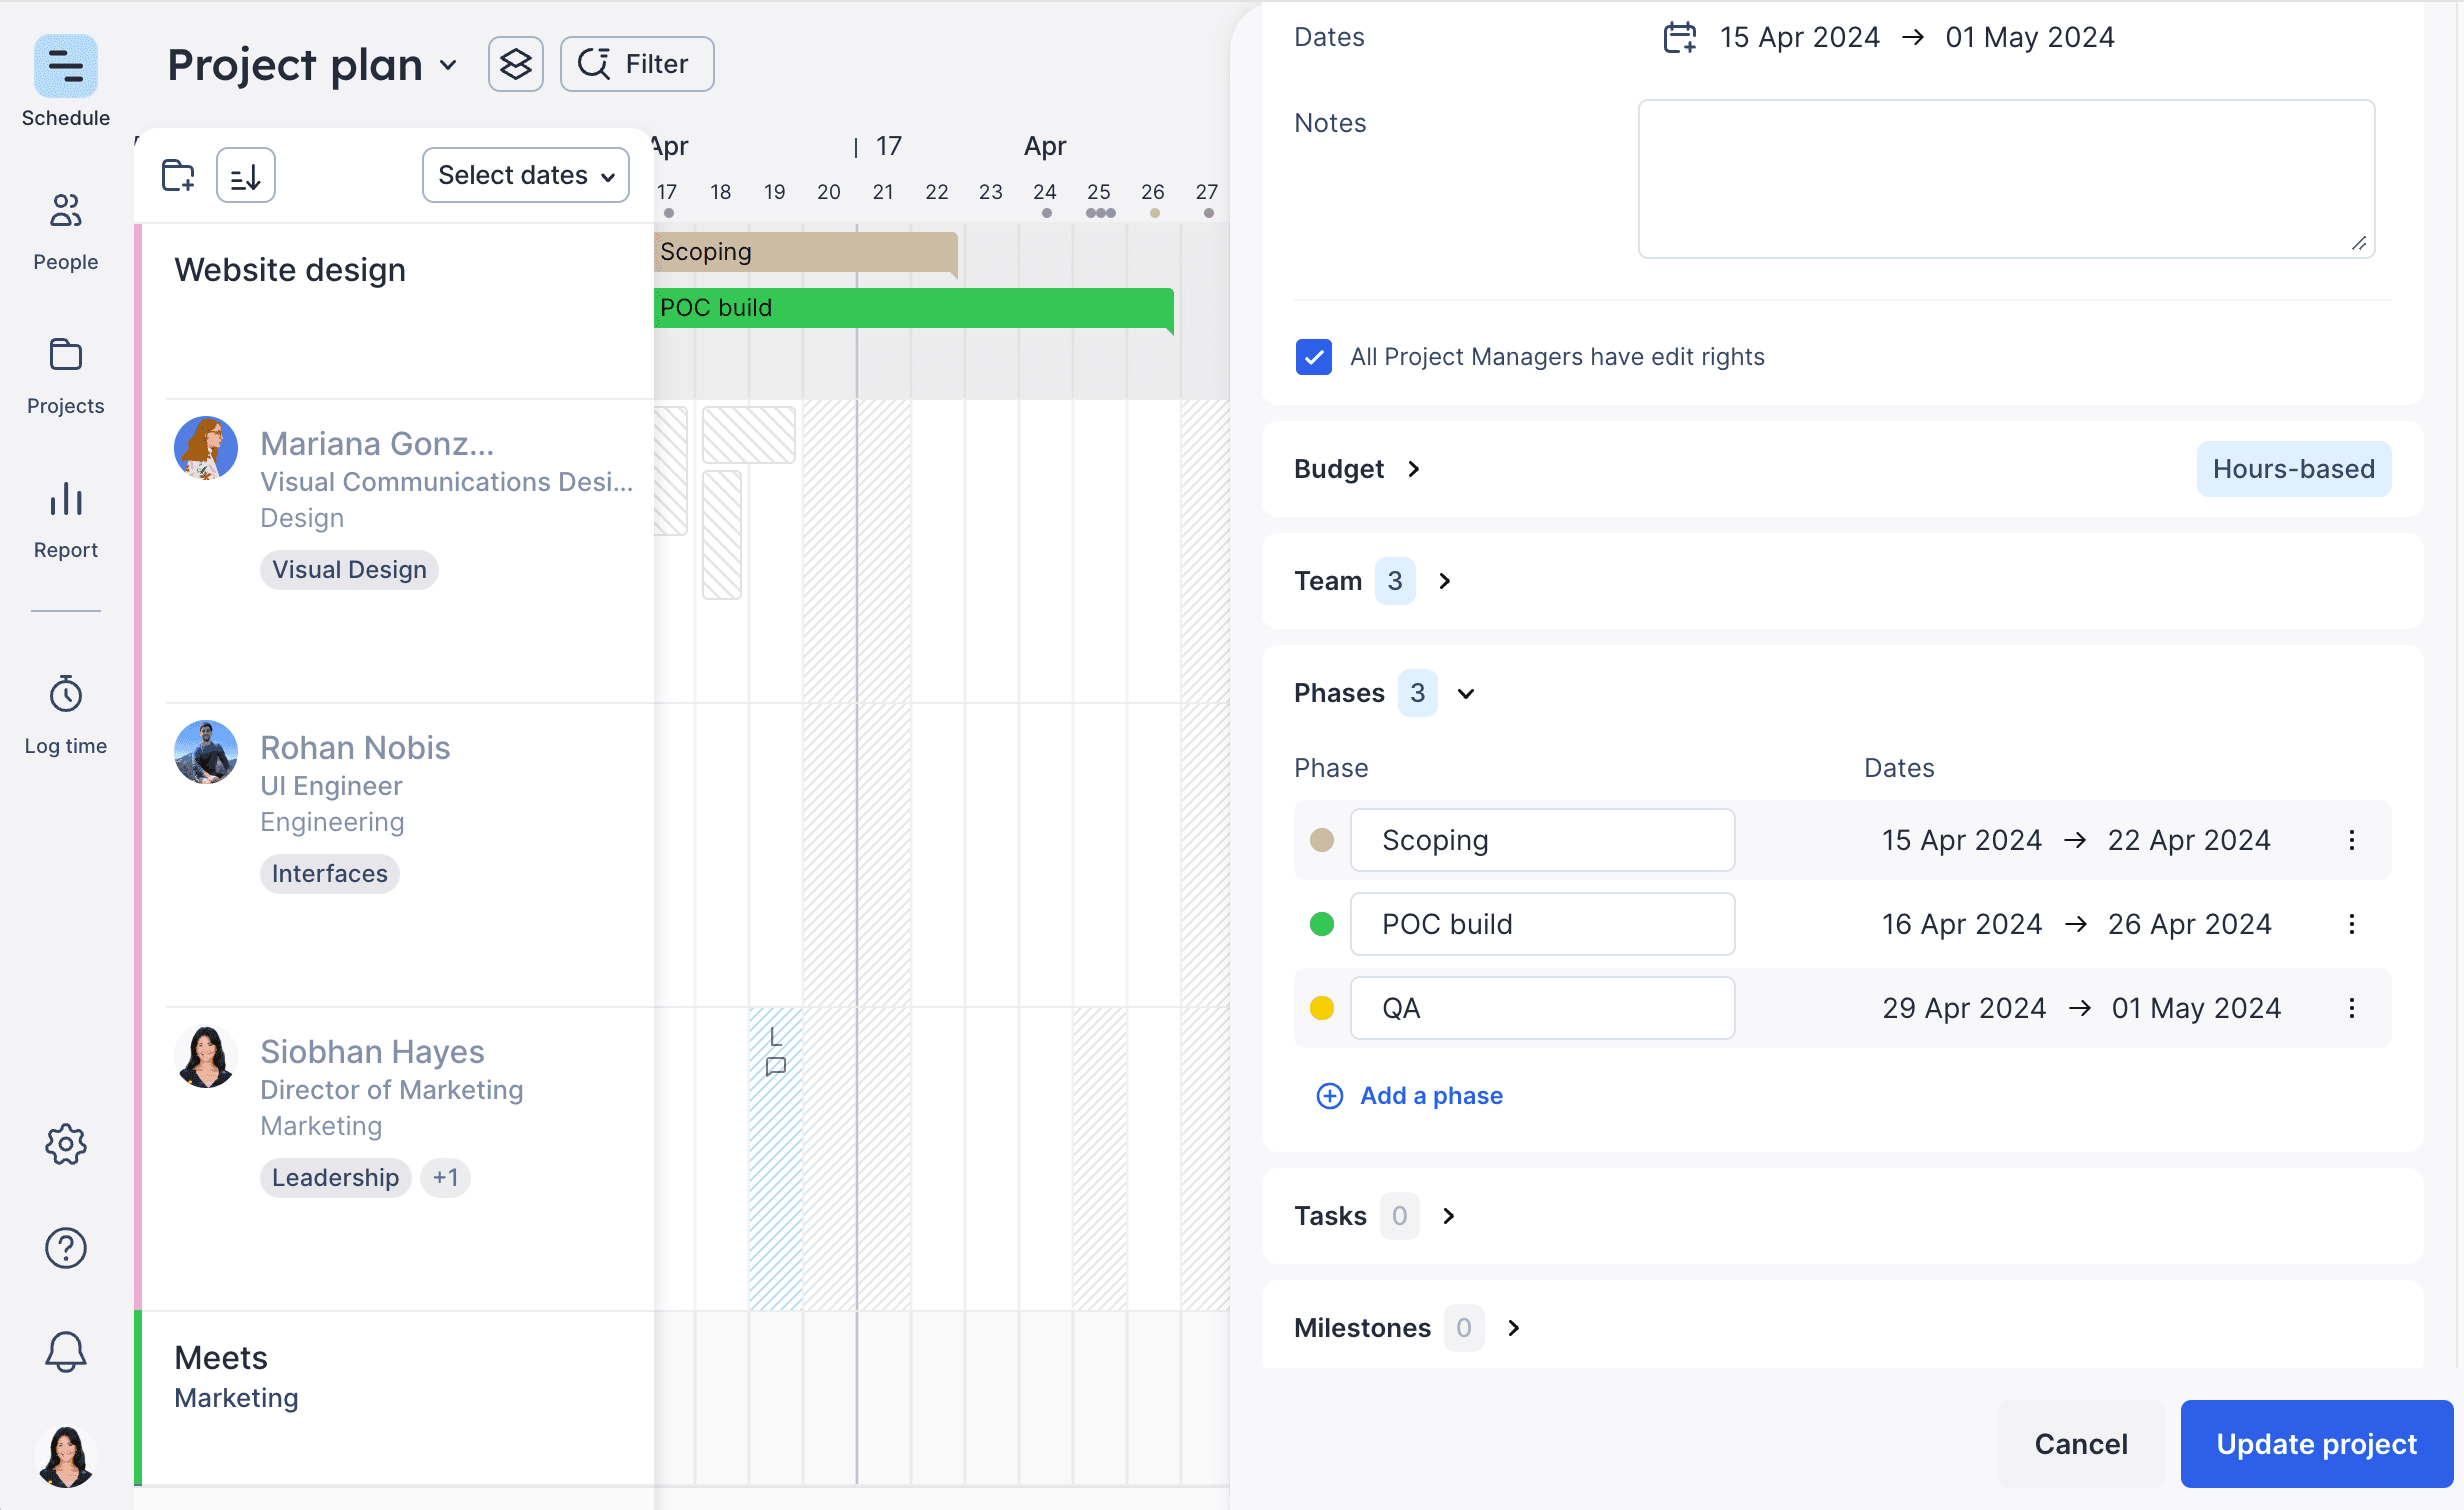Click into the Notes text area

2005,178
